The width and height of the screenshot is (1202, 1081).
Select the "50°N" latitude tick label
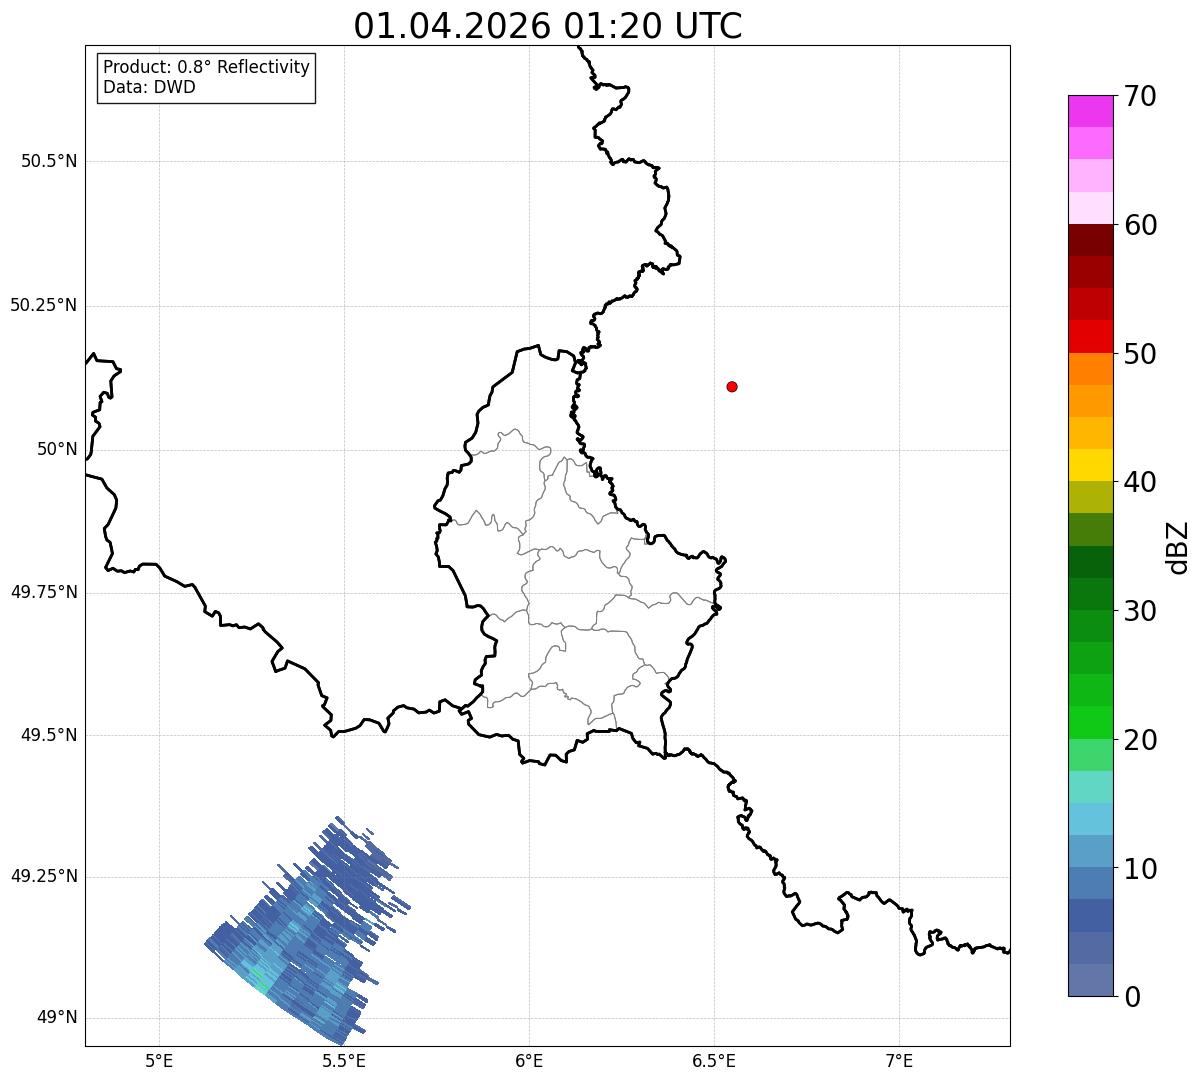[57, 449]
